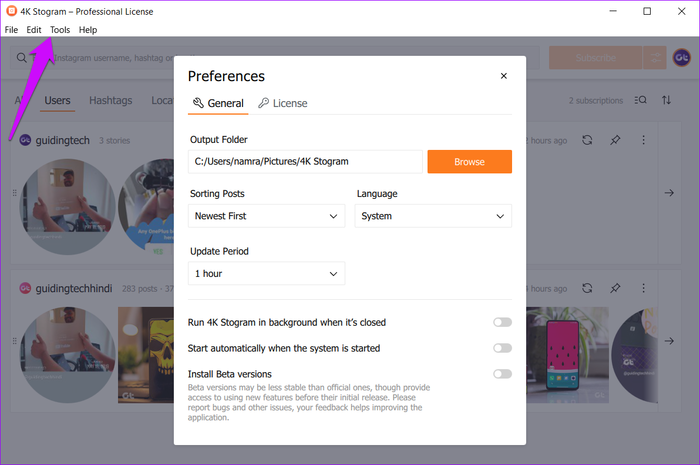Browse for an output folder
This screenshot has width=700, height=465.
470,162
